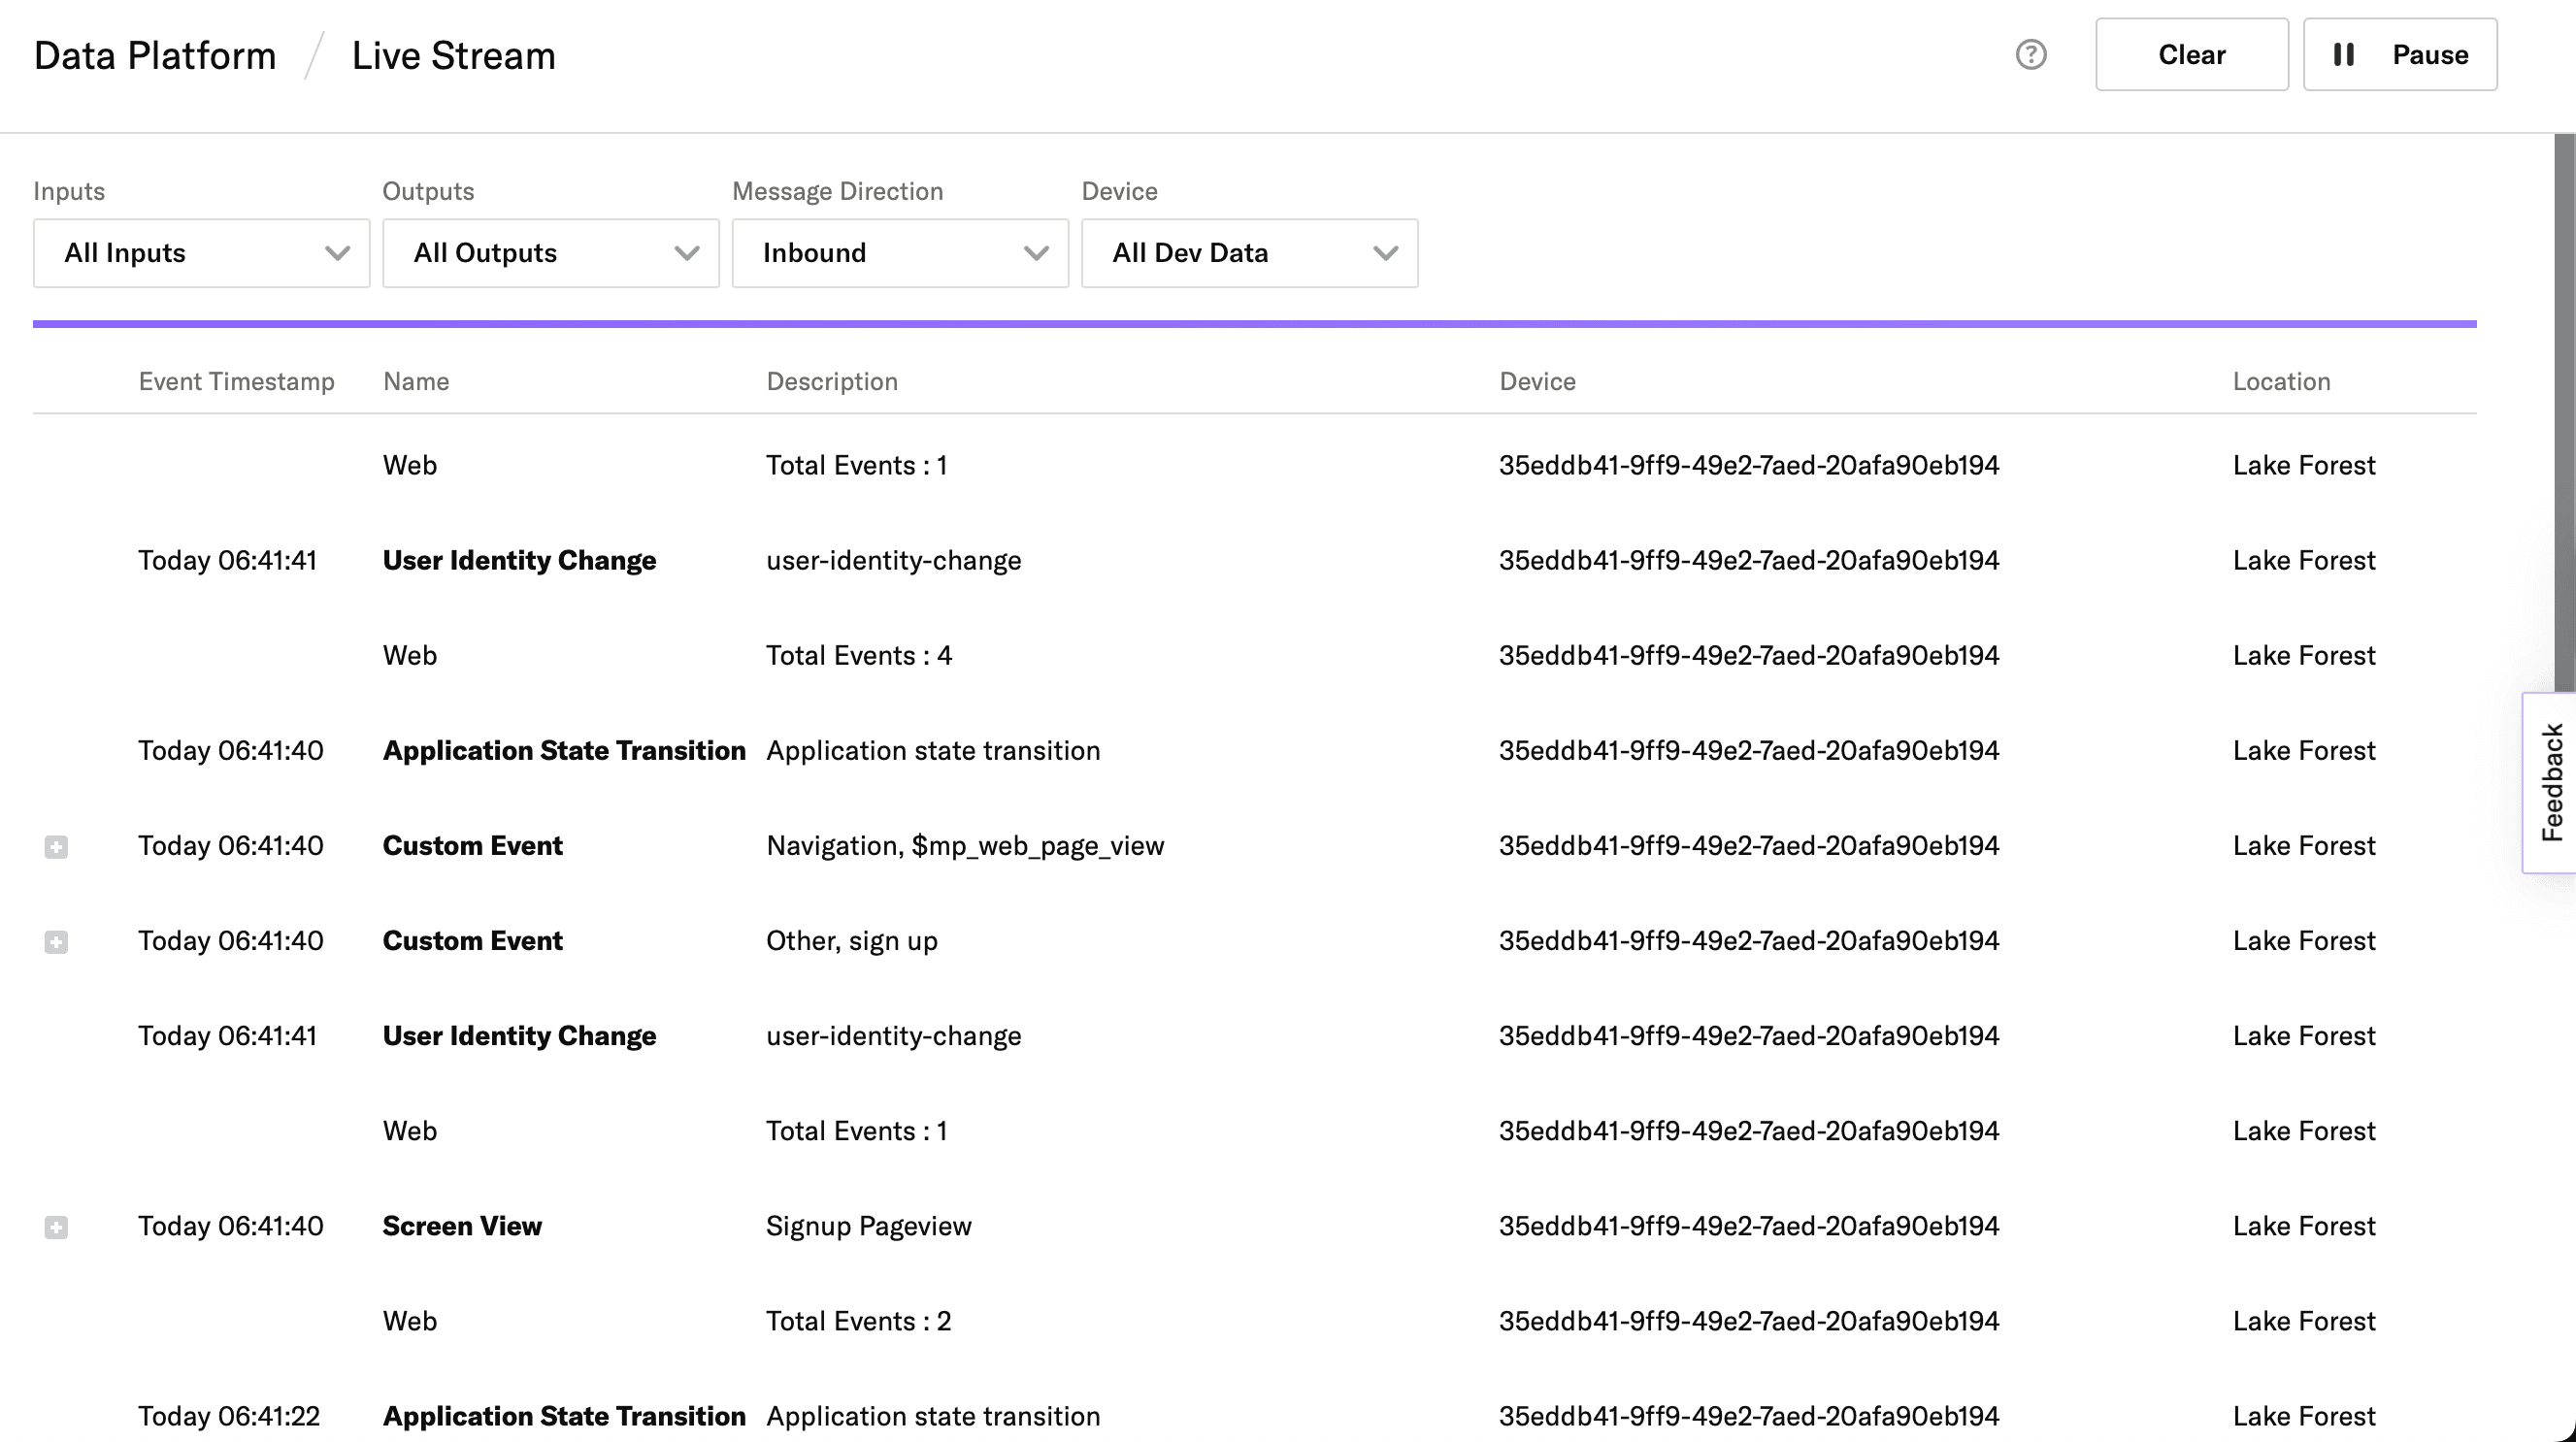2576x1442 pixels.
Task: Open the All Dev Data device dropdown
Action: coord(1249,253)
